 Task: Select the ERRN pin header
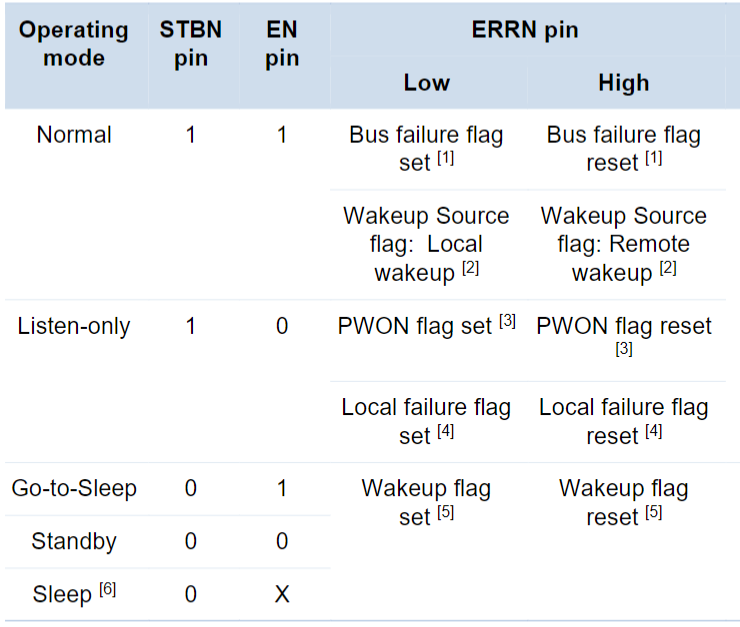point(525,29)
